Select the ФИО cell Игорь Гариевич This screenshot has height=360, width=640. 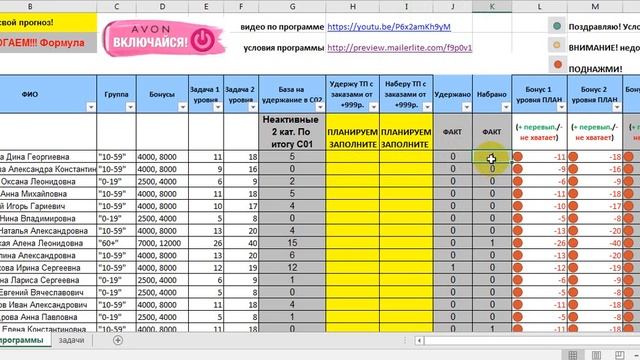[x=48, y=206]
